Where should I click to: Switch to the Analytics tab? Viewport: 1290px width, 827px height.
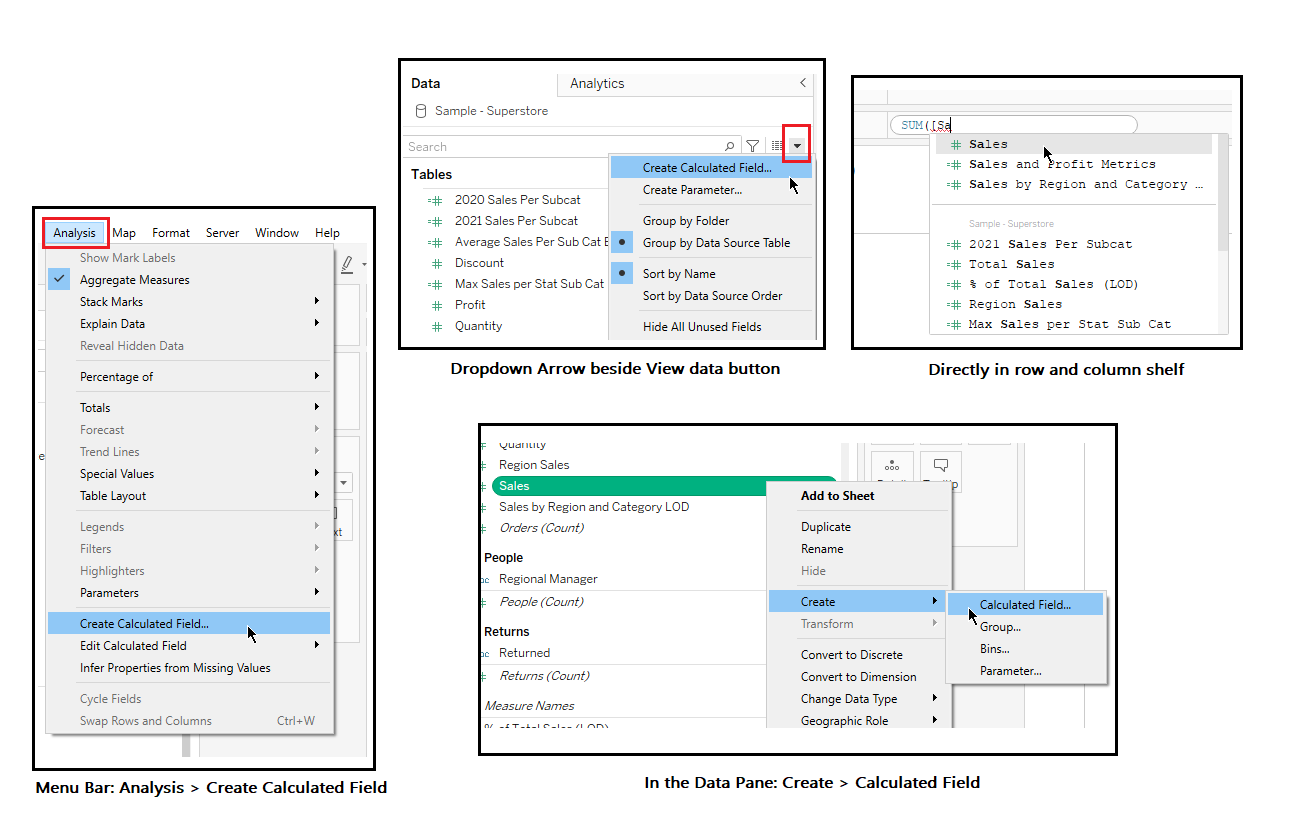(x=596, y=84)
